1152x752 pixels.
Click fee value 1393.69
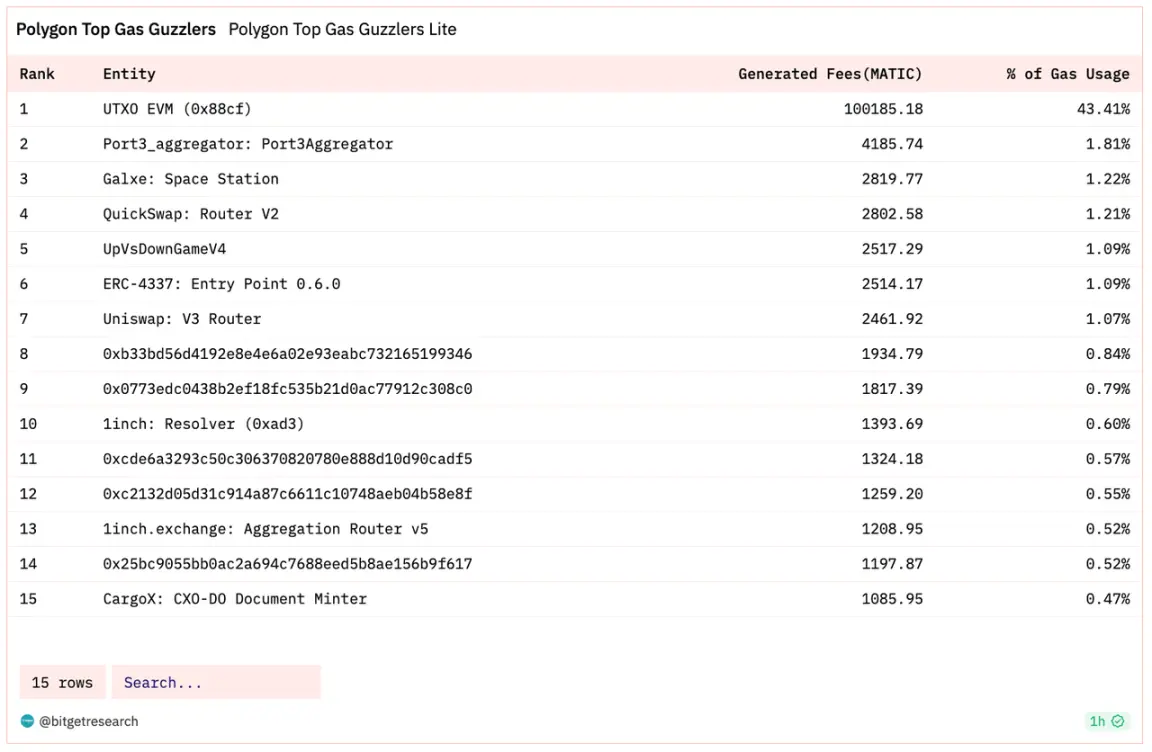point(892,424)
